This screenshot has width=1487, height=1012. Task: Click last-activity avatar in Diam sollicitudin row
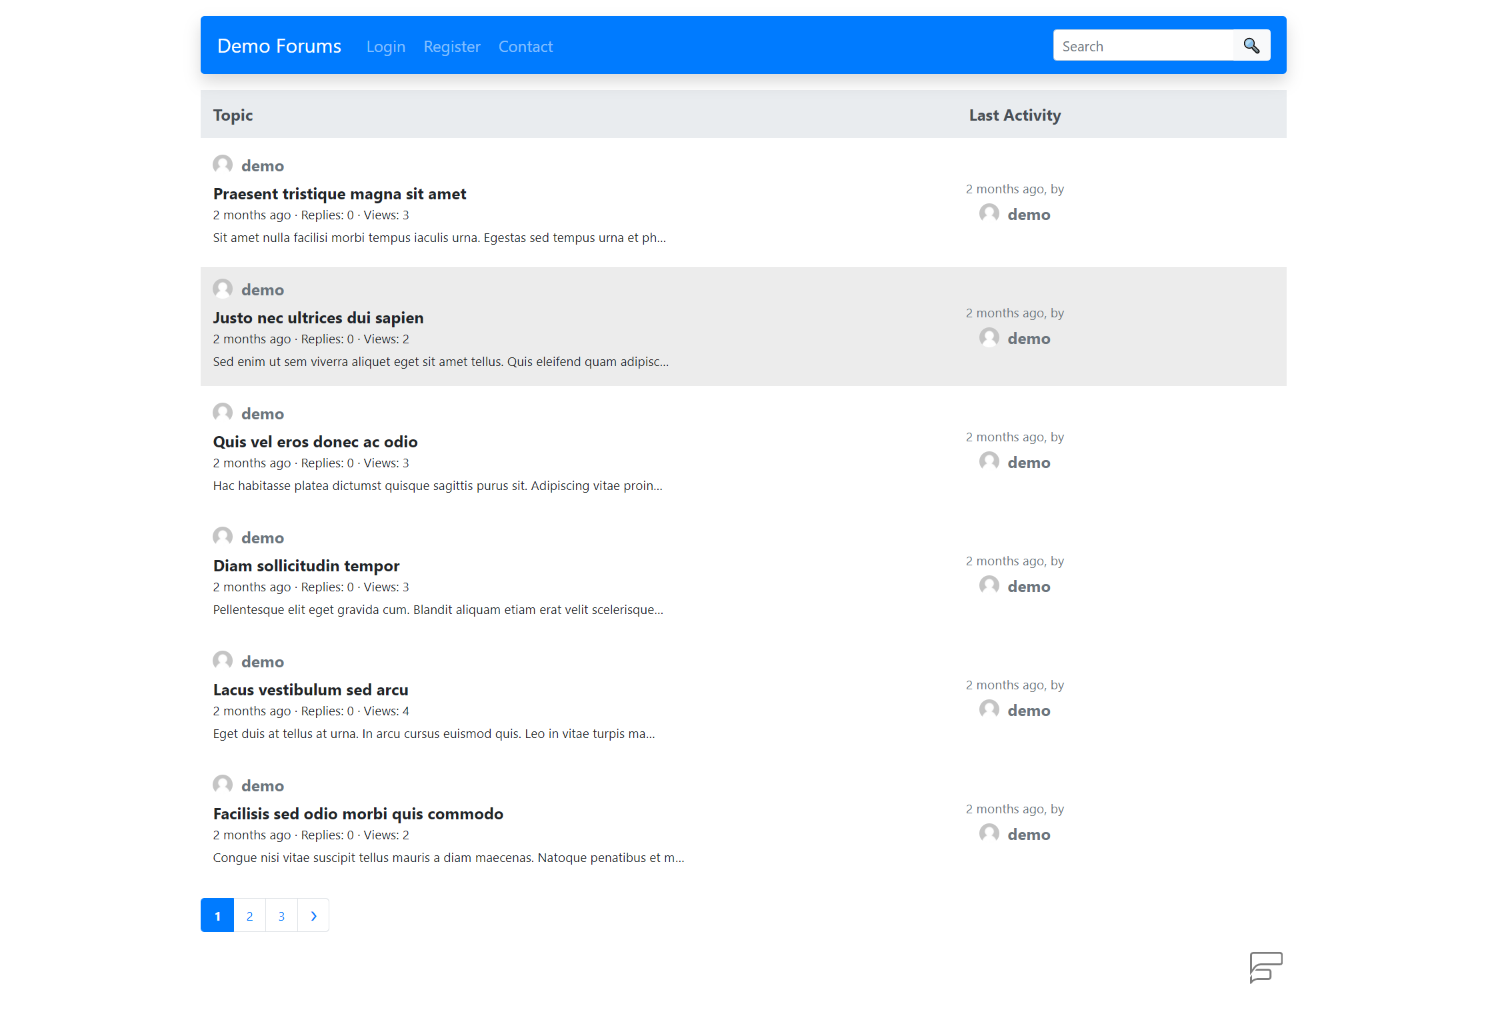pos(989,585)
